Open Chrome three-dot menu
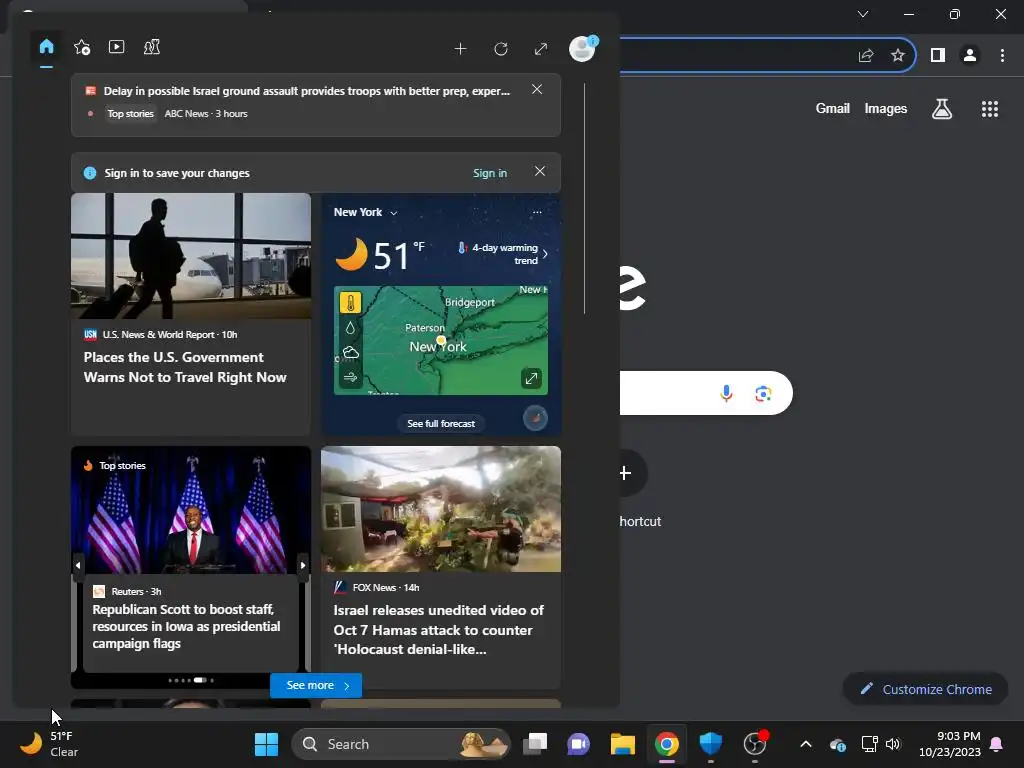 (x=1002, y=56)
